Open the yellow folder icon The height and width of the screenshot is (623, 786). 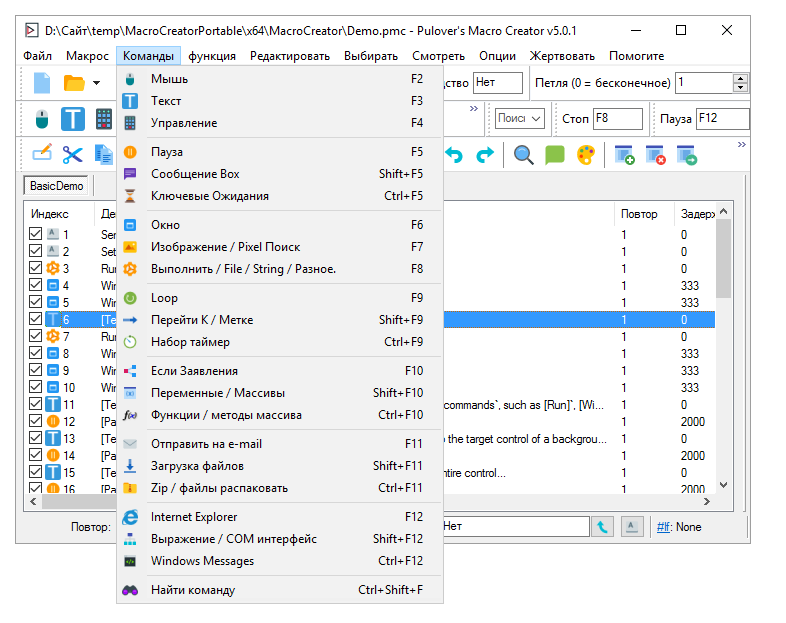pyautogui.click(x=74, y=83)
